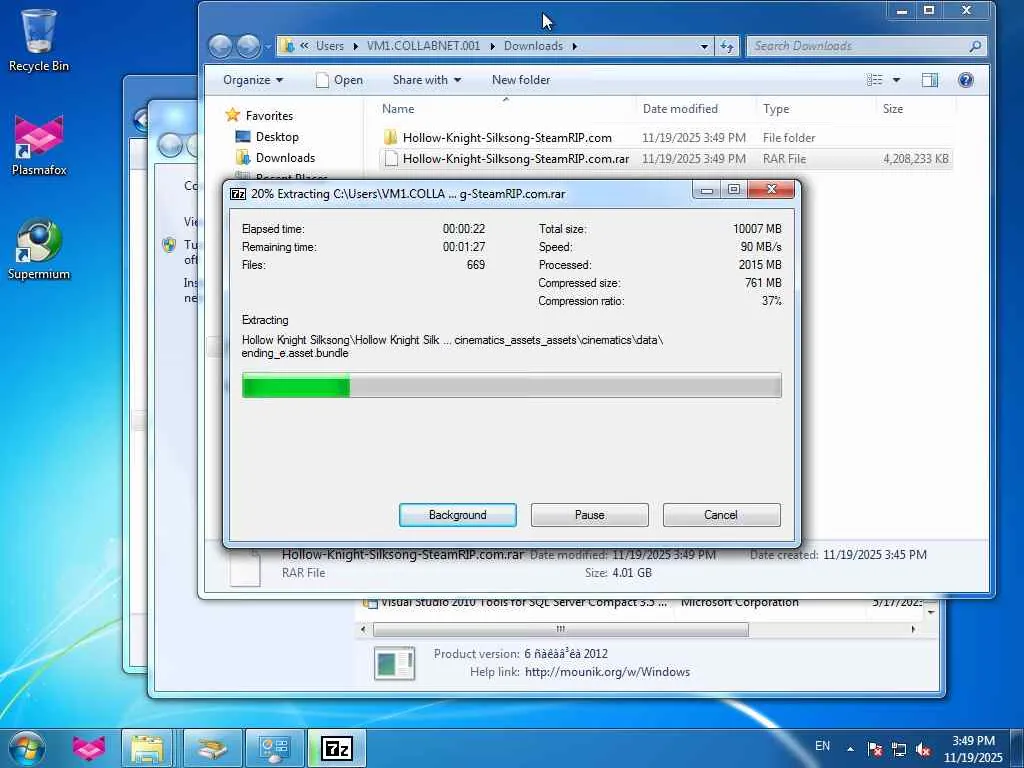1024x768 pixels.
Task: Open the address bar history dropdown
Action: pos(704,46)
